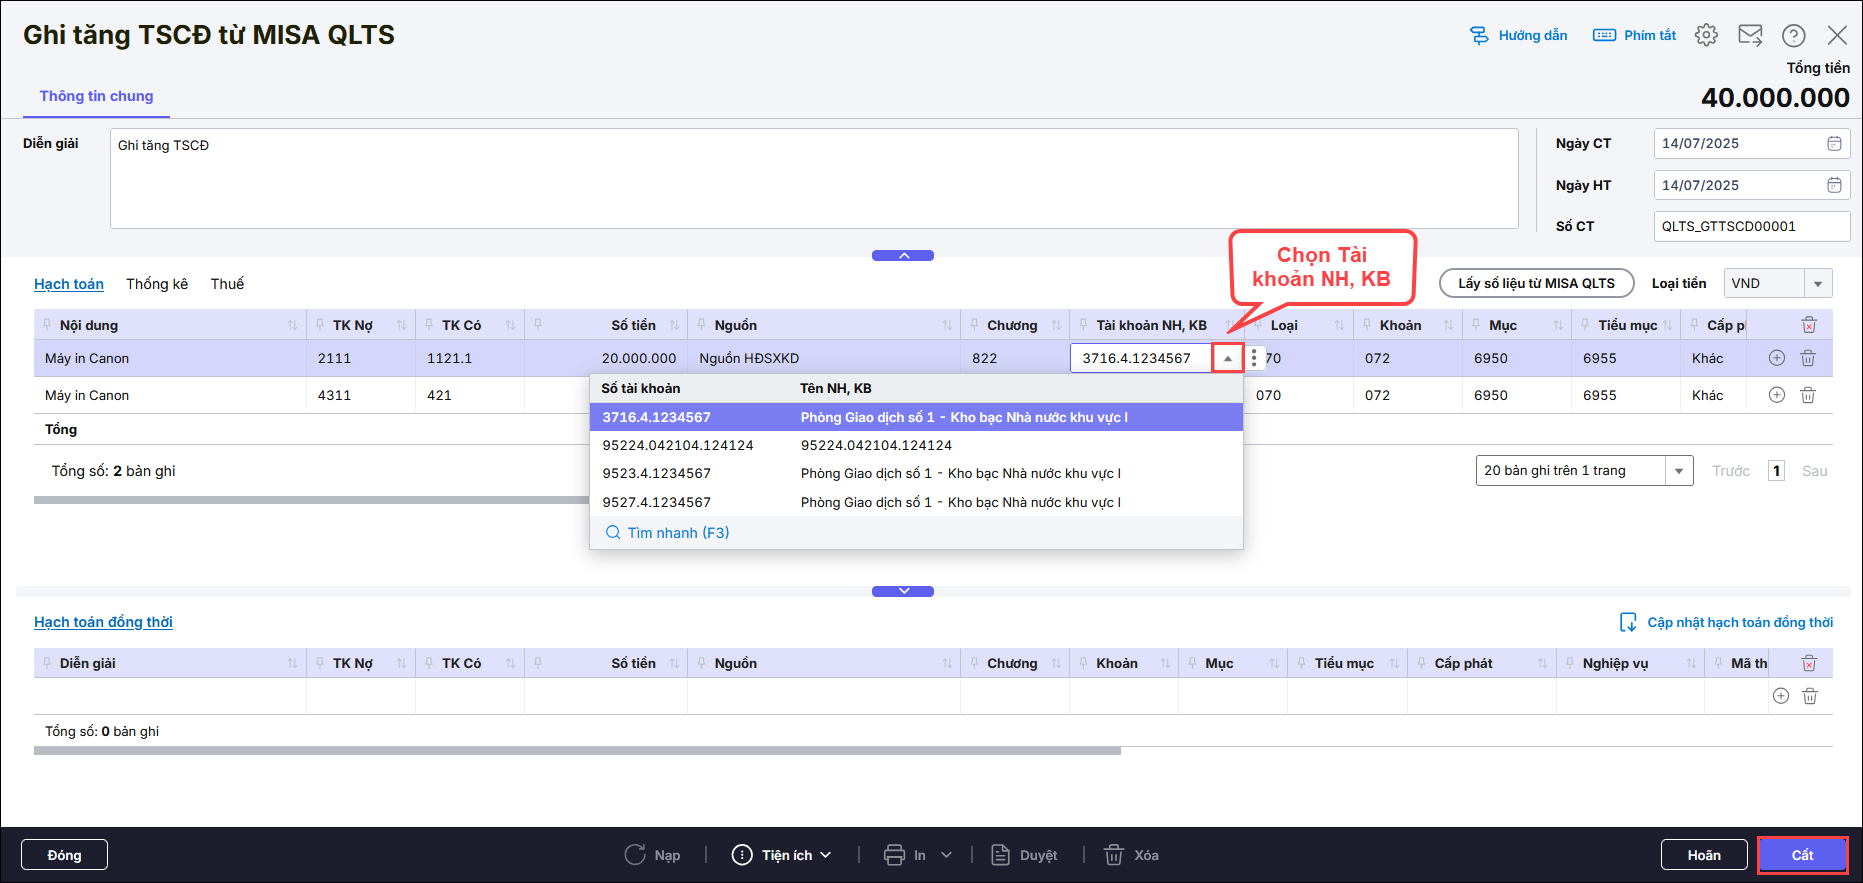Add row after second Máy in Canon
The height and width of the screenshot is (883, 1863).
1776,395
